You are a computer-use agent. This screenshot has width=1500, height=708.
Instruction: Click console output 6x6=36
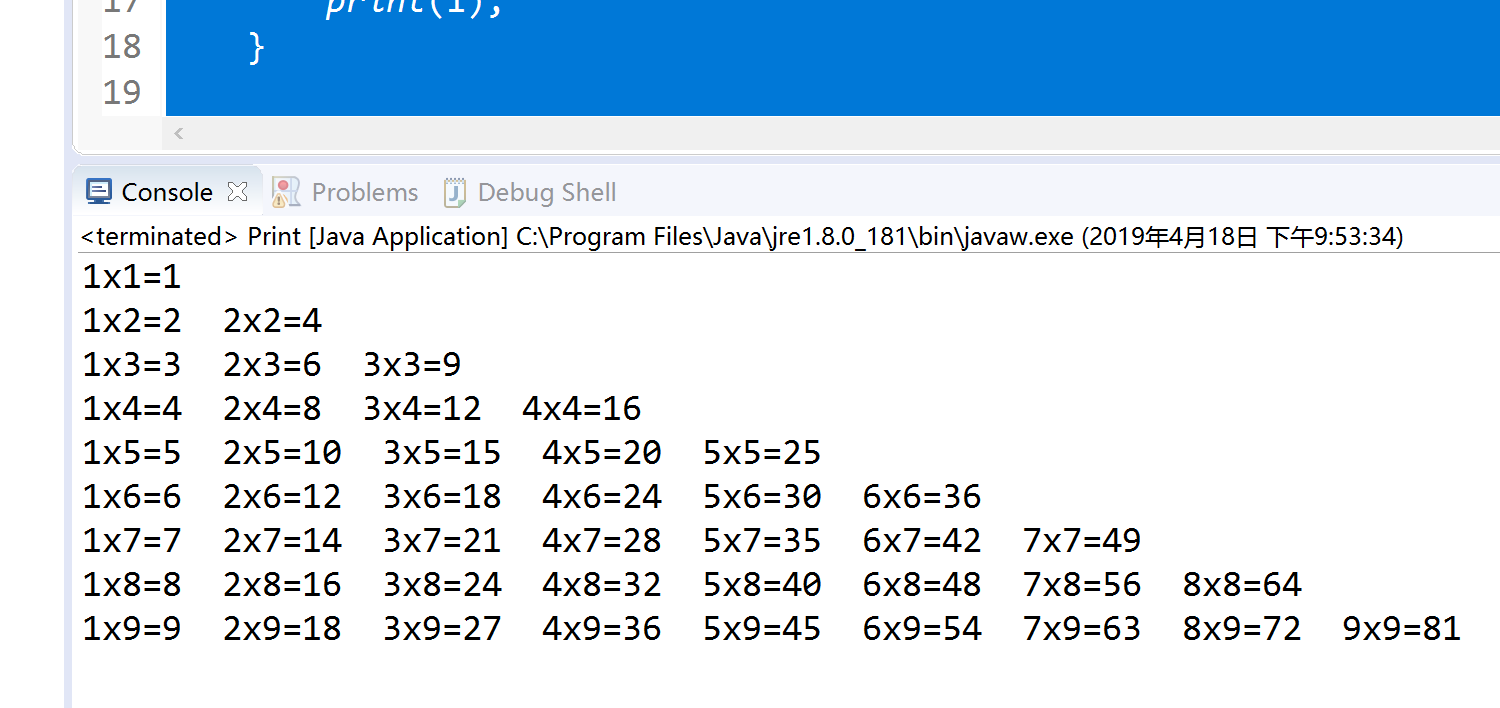[x=922, y=497]
